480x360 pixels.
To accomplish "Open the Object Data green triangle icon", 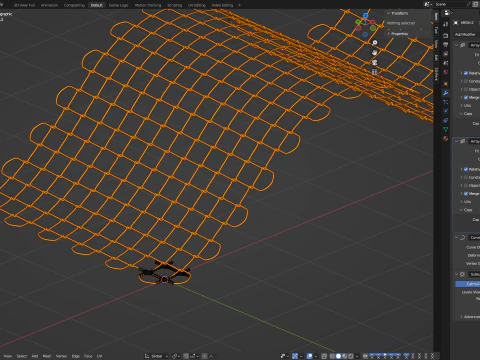I will click(x=446, y=129).
